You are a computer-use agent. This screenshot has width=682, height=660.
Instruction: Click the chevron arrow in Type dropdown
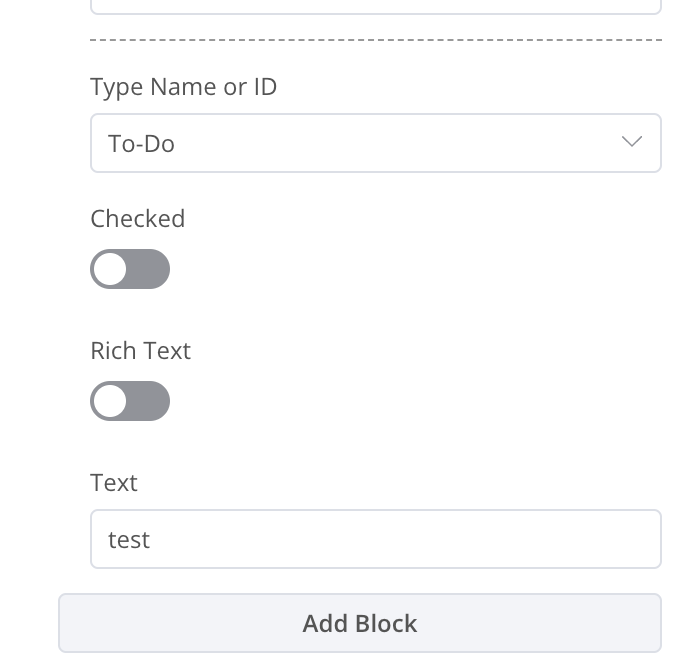(631, 142)
